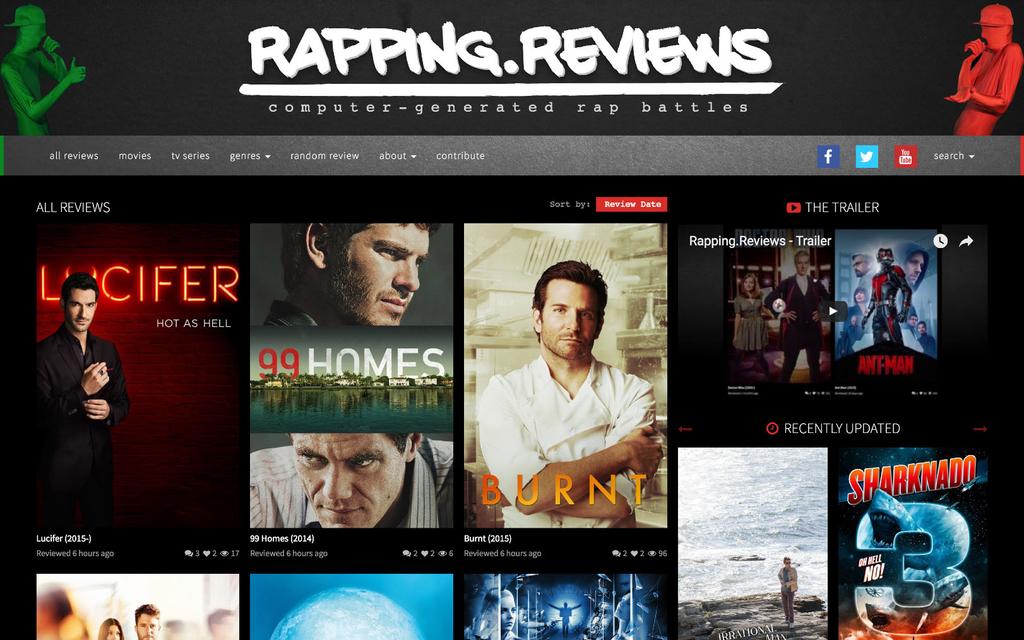Screen dimensions: 1024x640
Task: Play the Rapping.Reviews trailer video
Action: tap(833, 312)
